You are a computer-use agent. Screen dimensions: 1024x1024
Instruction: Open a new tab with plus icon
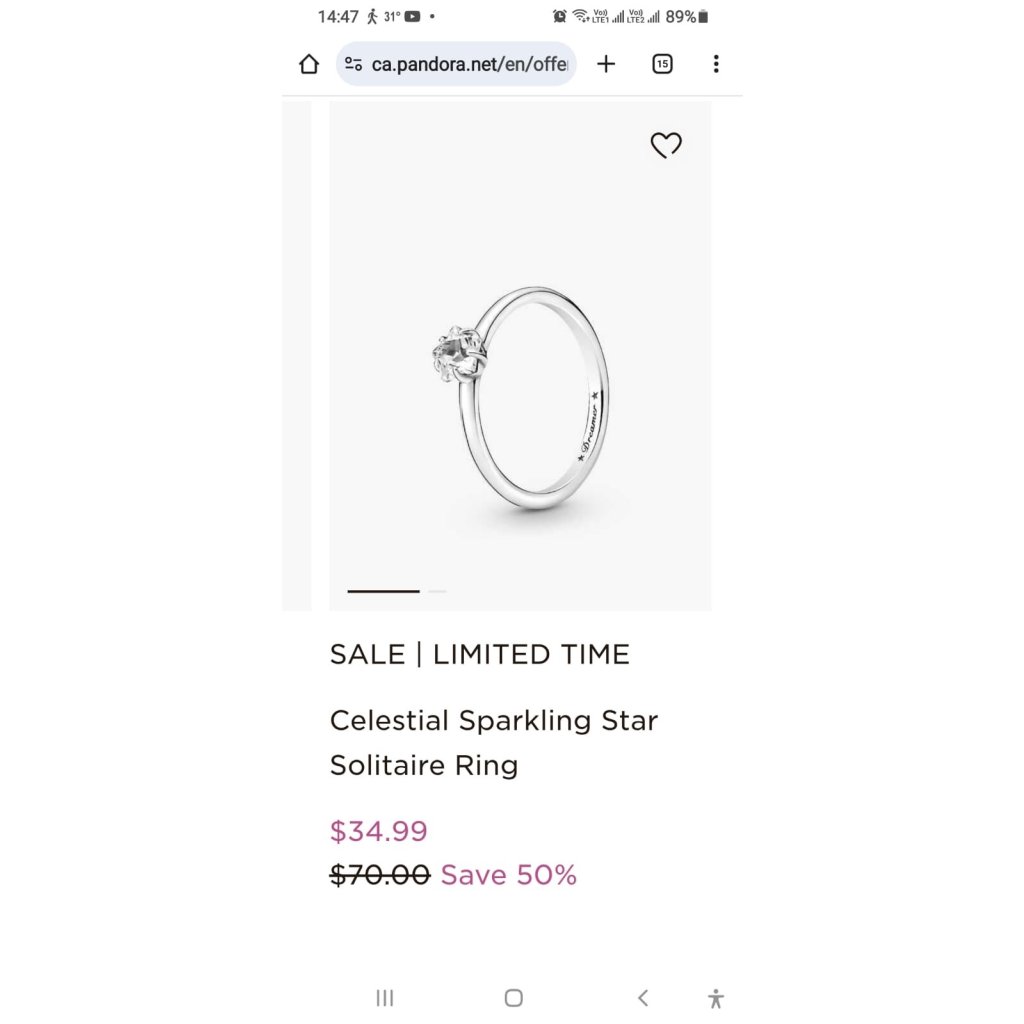[x=606, y=64]
